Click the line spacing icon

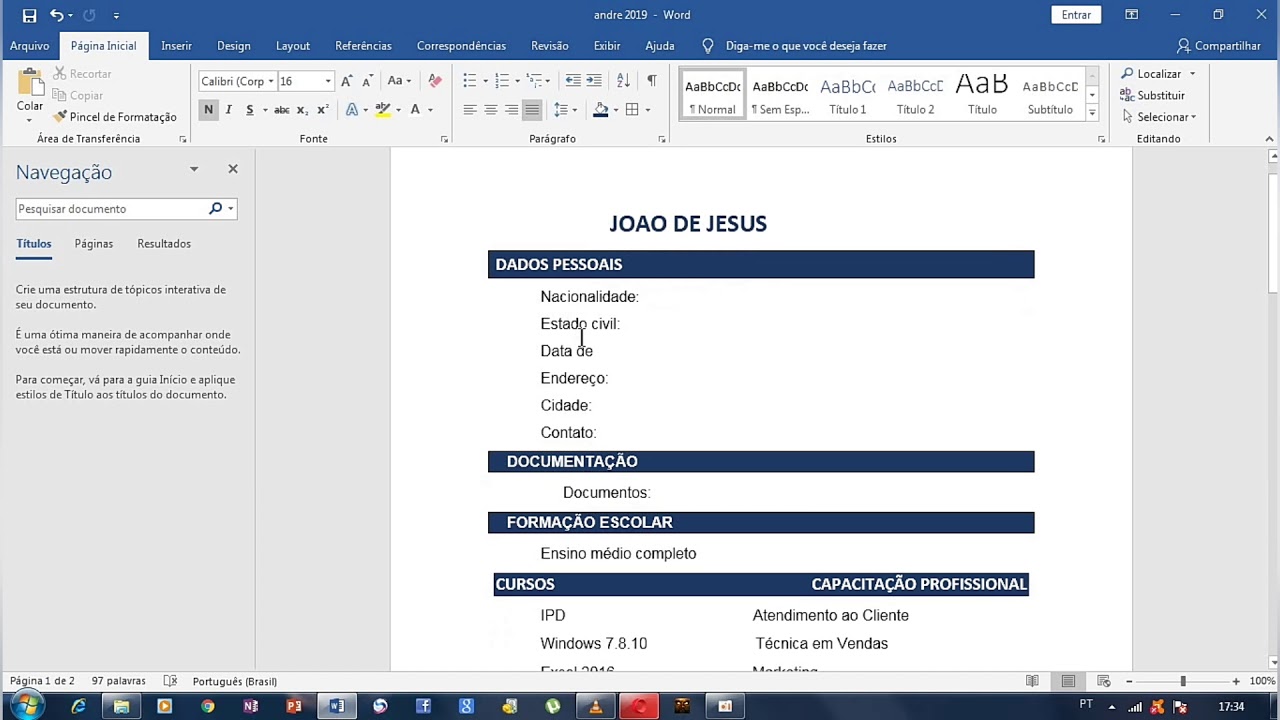[560, 110]
